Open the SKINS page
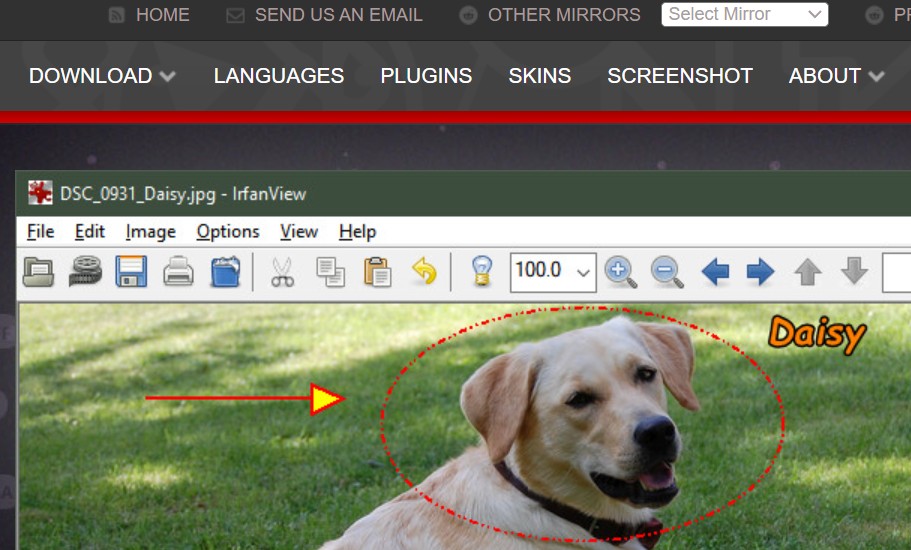Screen dimensions: 911x550 [x=539, y=76]
